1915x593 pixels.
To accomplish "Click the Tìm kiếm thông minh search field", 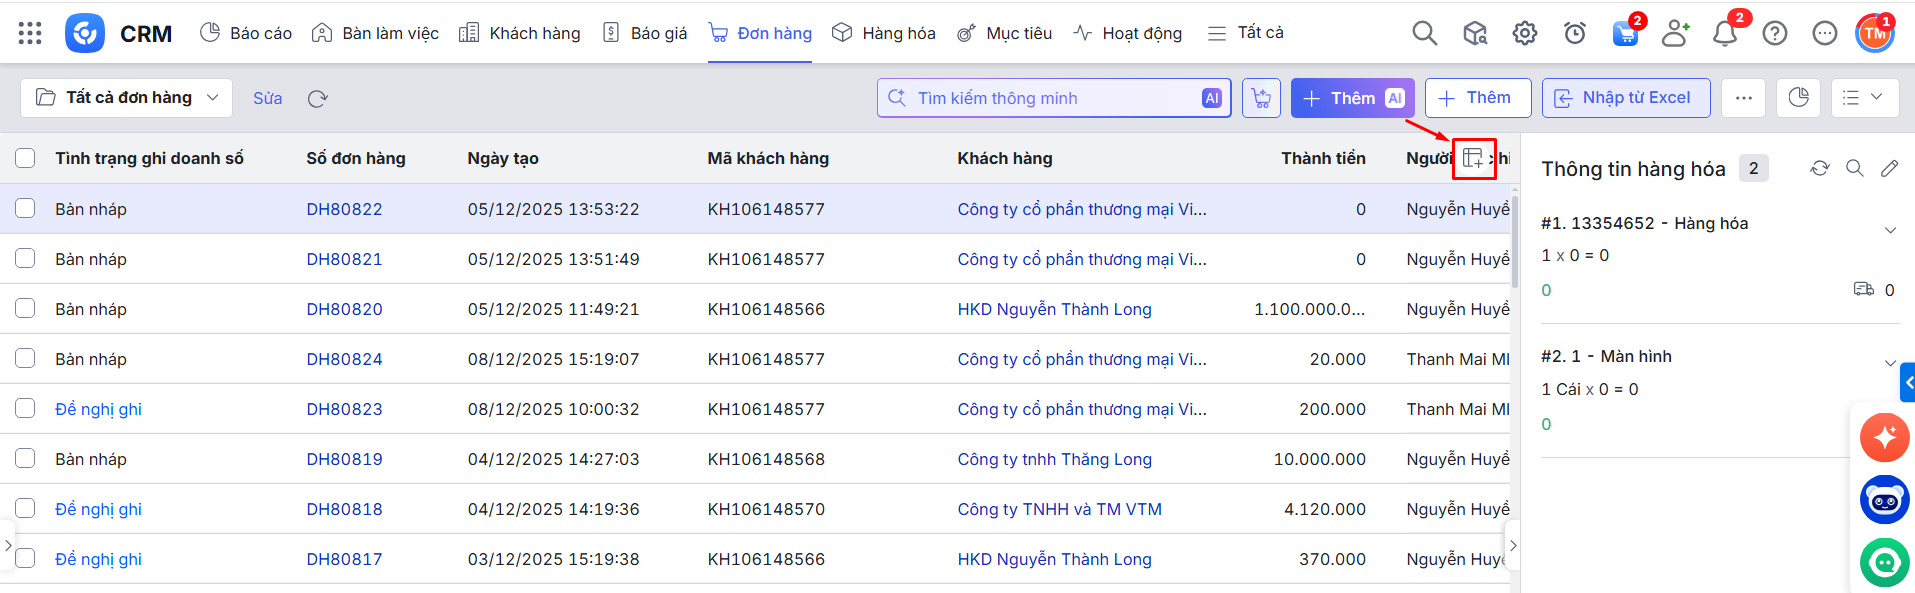I will coord(1050,98).
